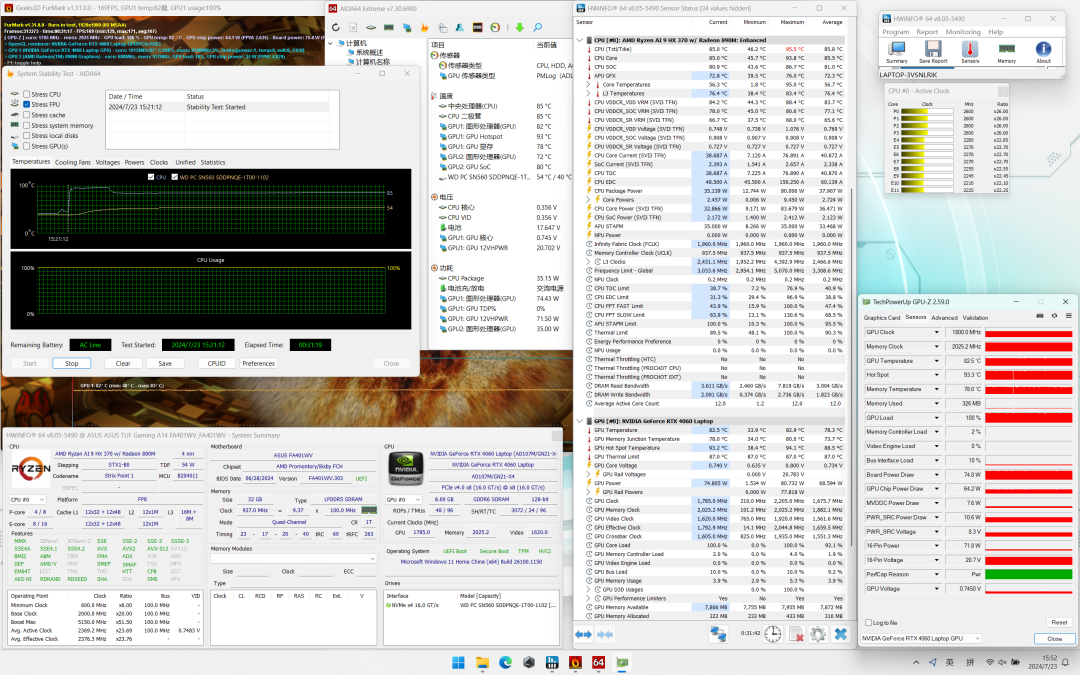This screenshot has width=1080, height=675.
Task: Open HWiNFO Summary toolbar icon
Action: pyautogui.click(x=897, y=50)
